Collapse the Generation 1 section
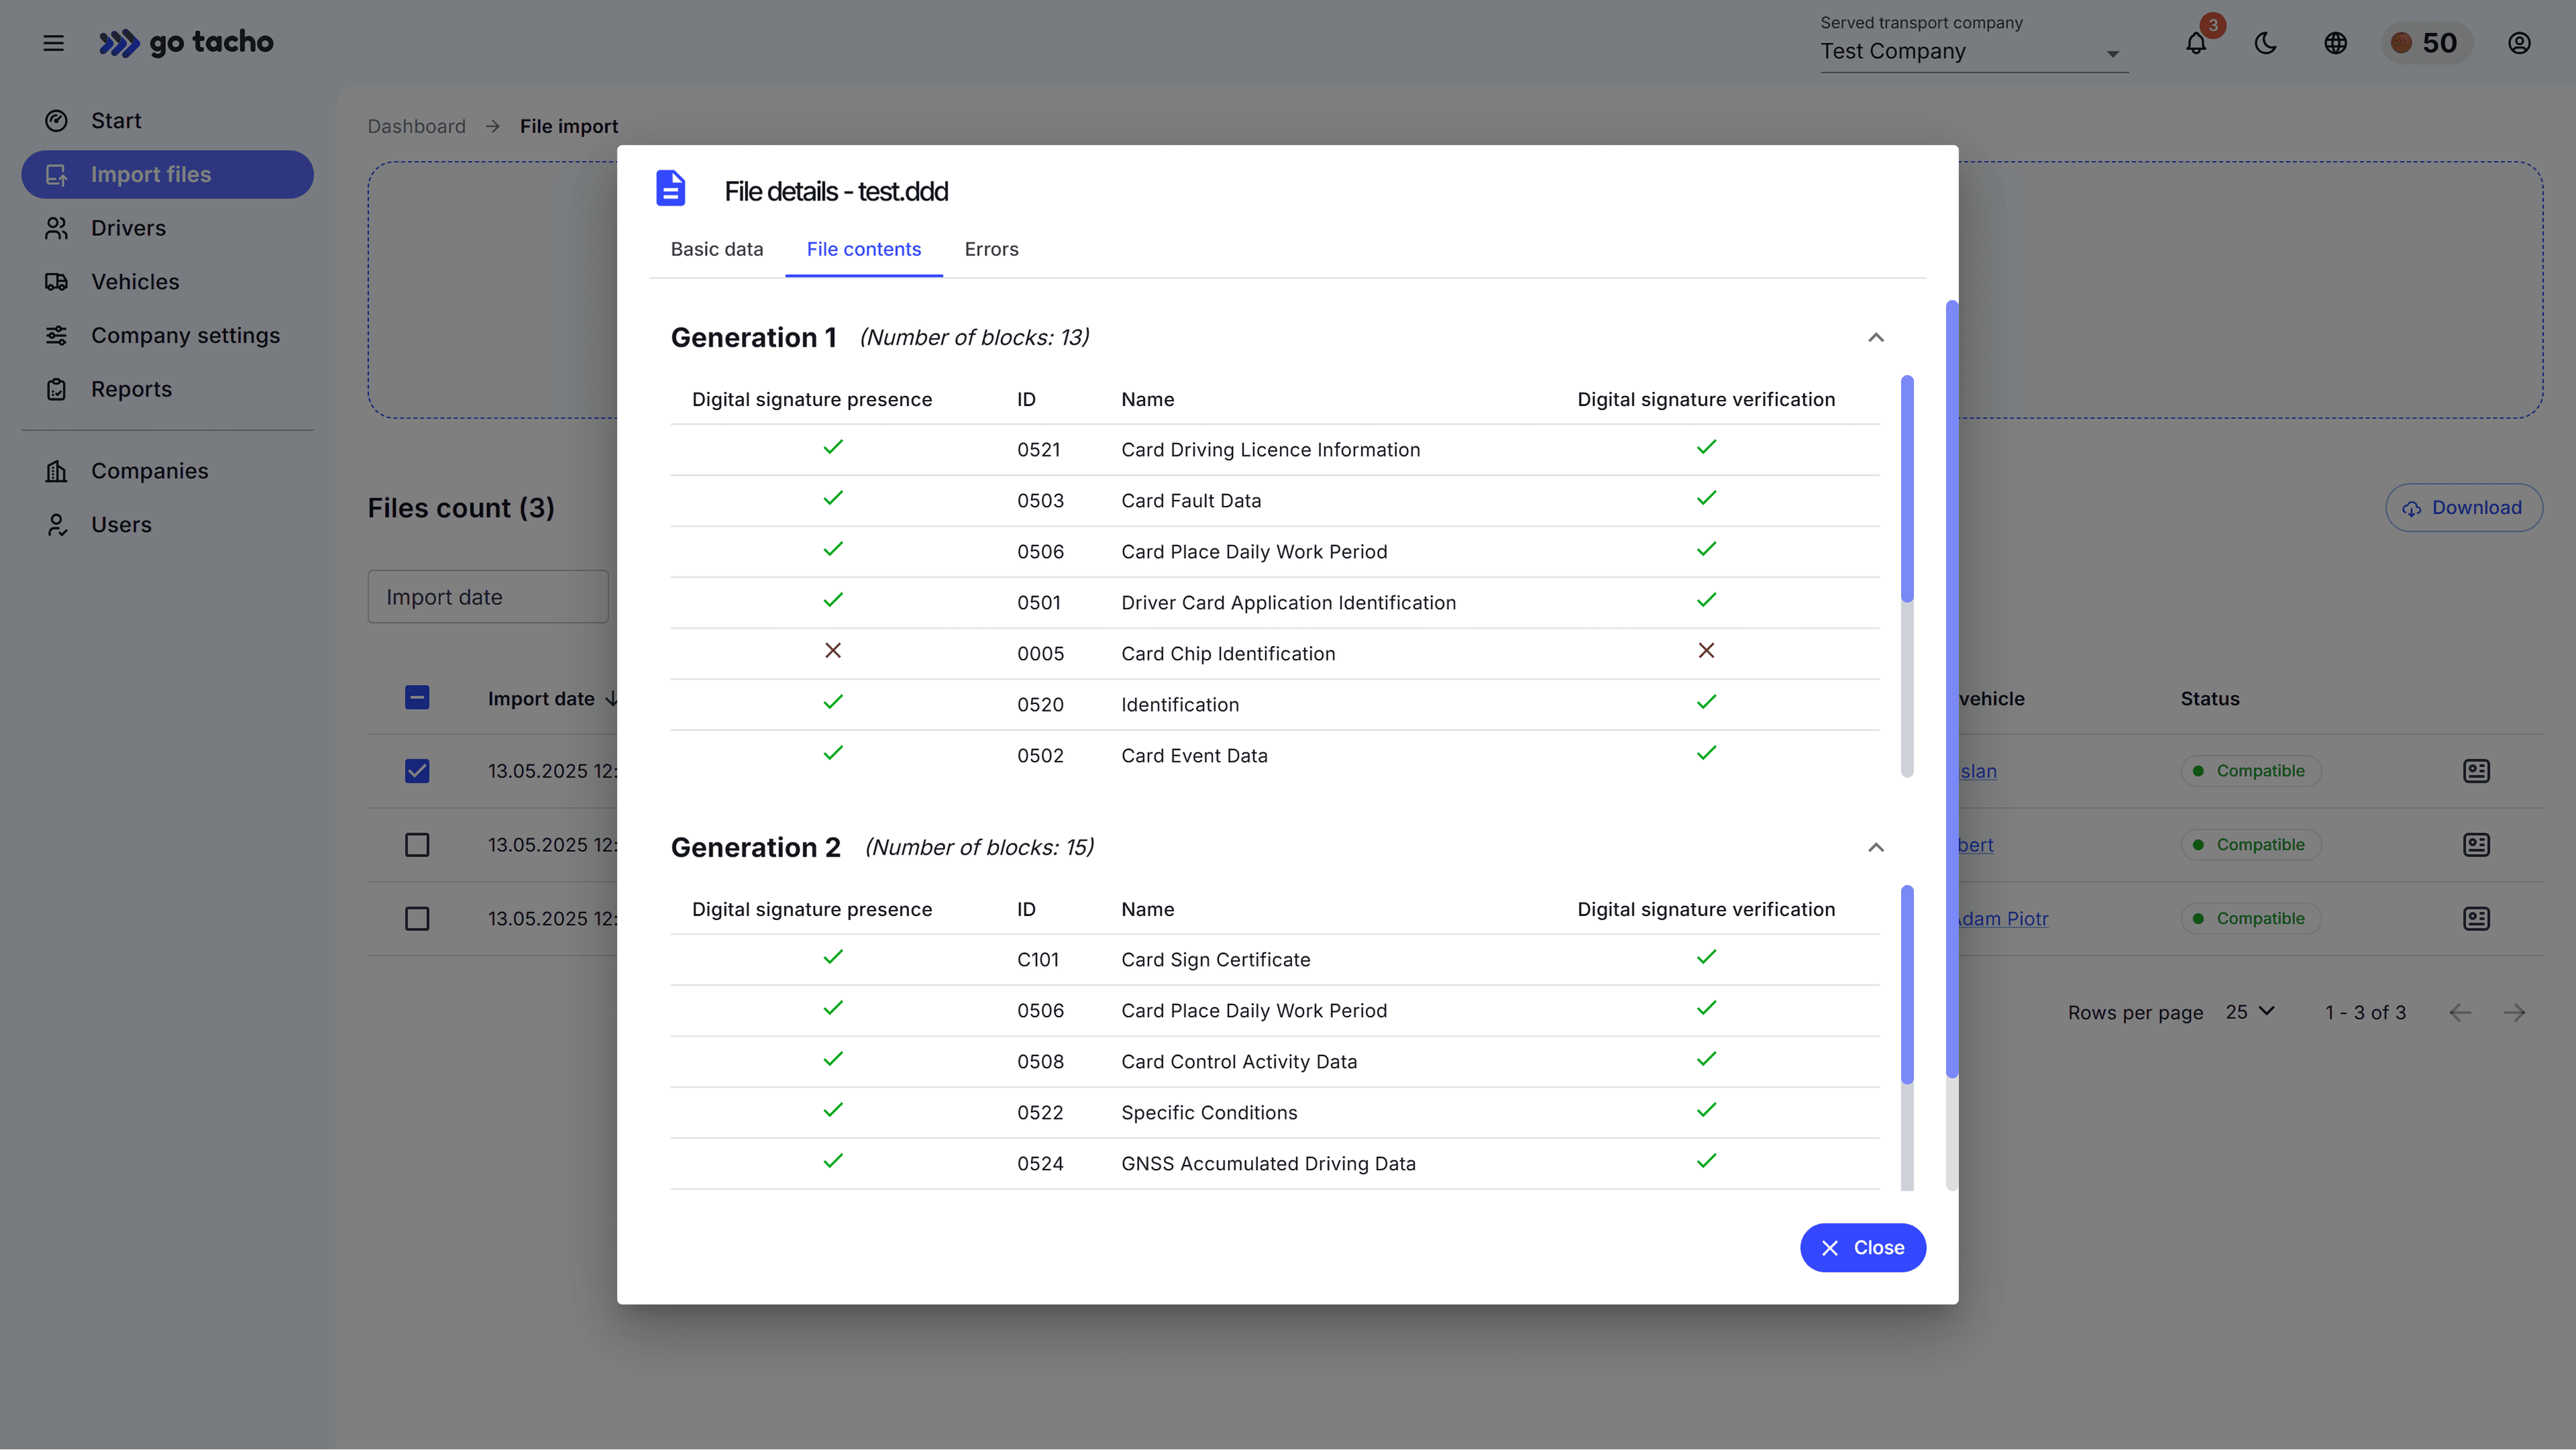Screen dimensions: 2576x1450 coord(1876,338)
